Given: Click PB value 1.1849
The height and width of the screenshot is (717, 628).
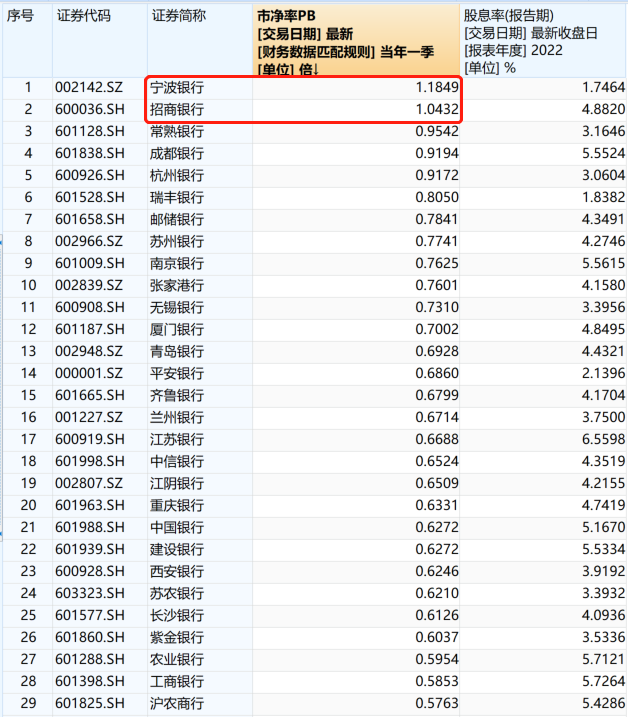Looking at the screenshot, I should [437, 87].
